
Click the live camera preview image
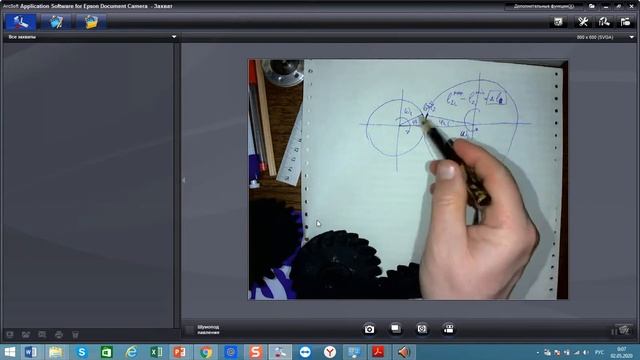click(x=408, y=180)
